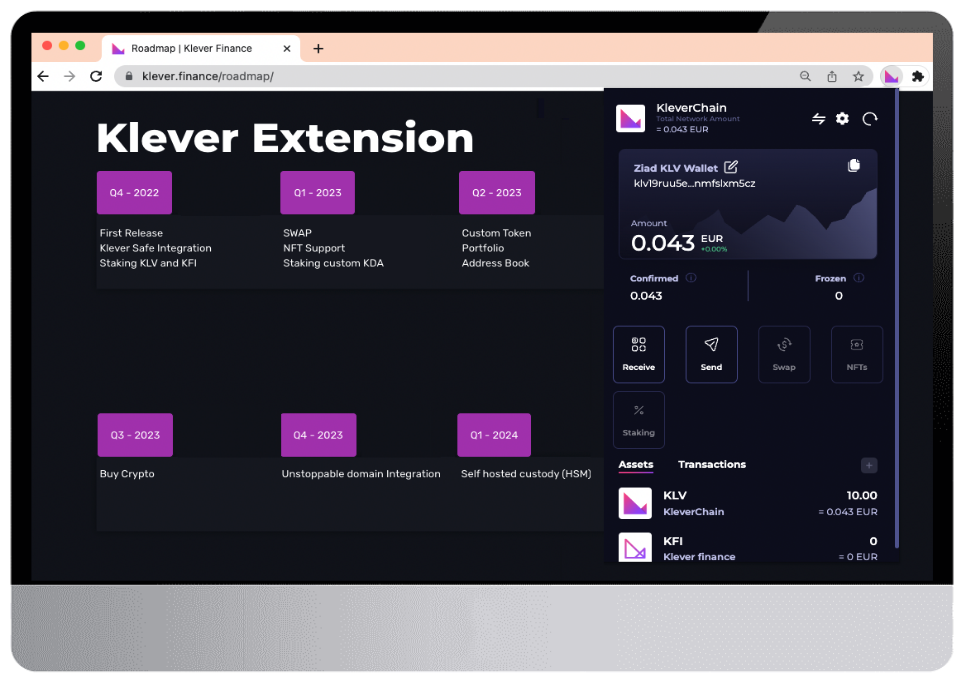Viewport: 965px width, 684px height.
Task: Open the Staking section
Action: pyautogui.click(x=639, y=420)
